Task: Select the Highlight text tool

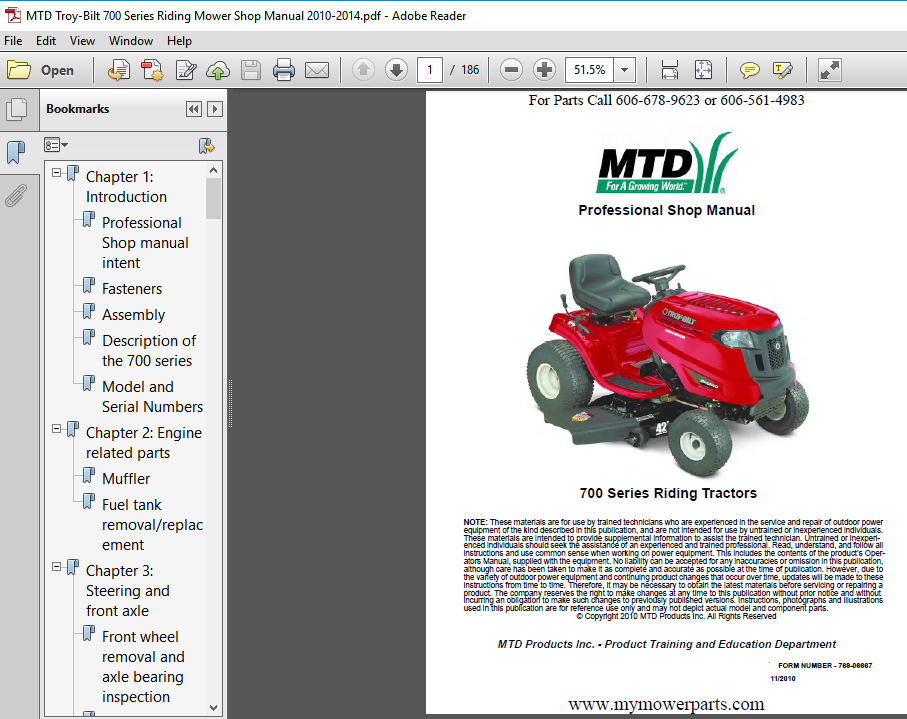Action: click(x=783, y=71)
